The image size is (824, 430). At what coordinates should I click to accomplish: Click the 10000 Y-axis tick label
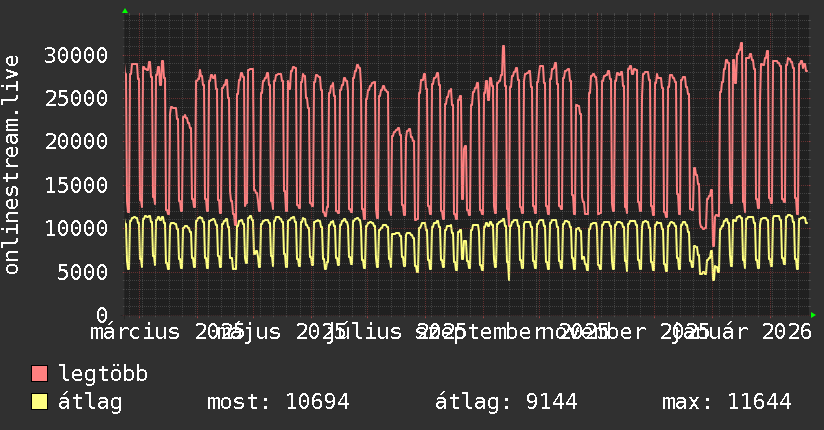click(x=79, y=228)
